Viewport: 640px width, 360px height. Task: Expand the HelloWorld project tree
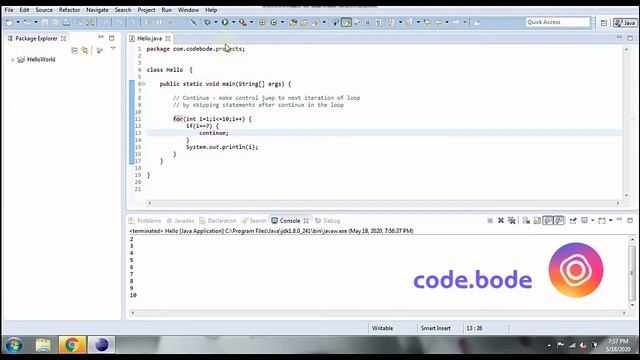click(x=13, y=60)
